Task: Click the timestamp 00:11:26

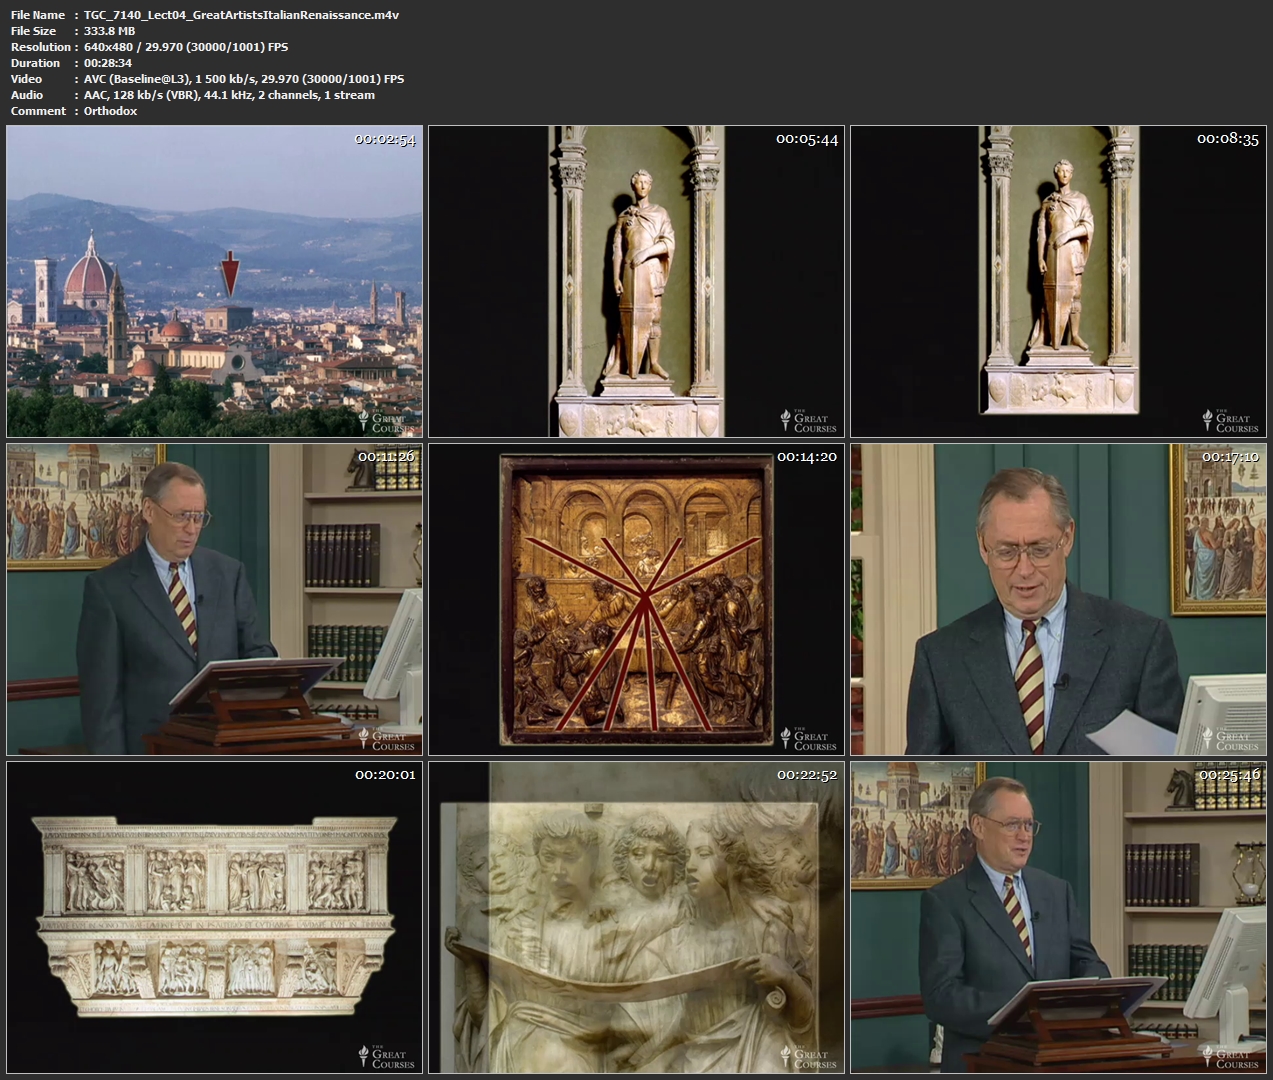Action: click(385, 457)
